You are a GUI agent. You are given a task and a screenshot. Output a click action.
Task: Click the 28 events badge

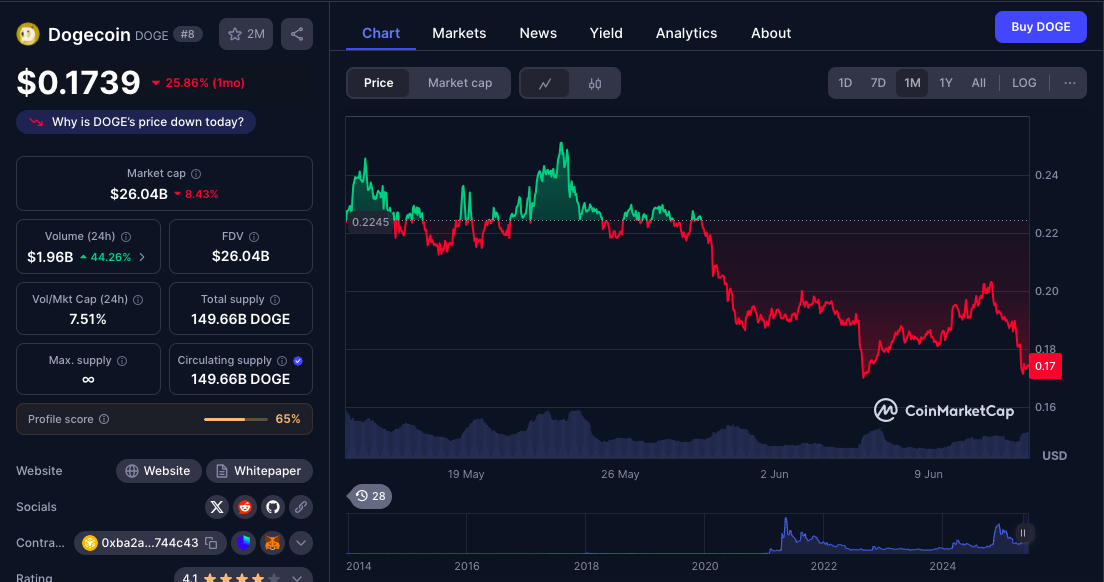[x=370, y=496]
